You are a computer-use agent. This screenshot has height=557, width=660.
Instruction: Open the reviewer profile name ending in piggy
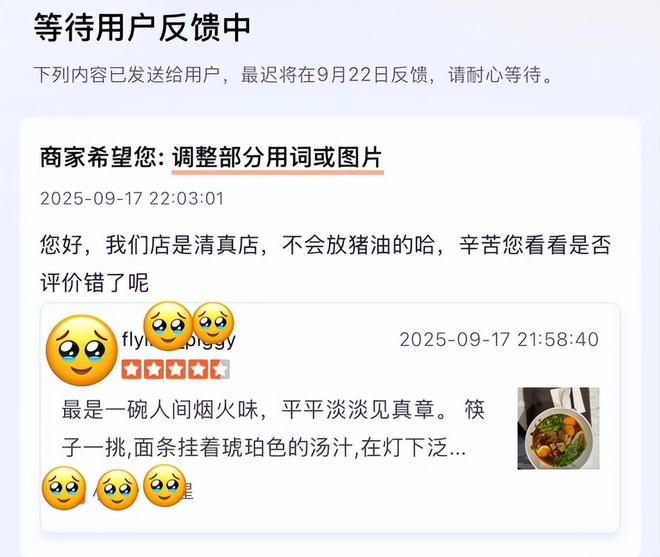(178, 339)
